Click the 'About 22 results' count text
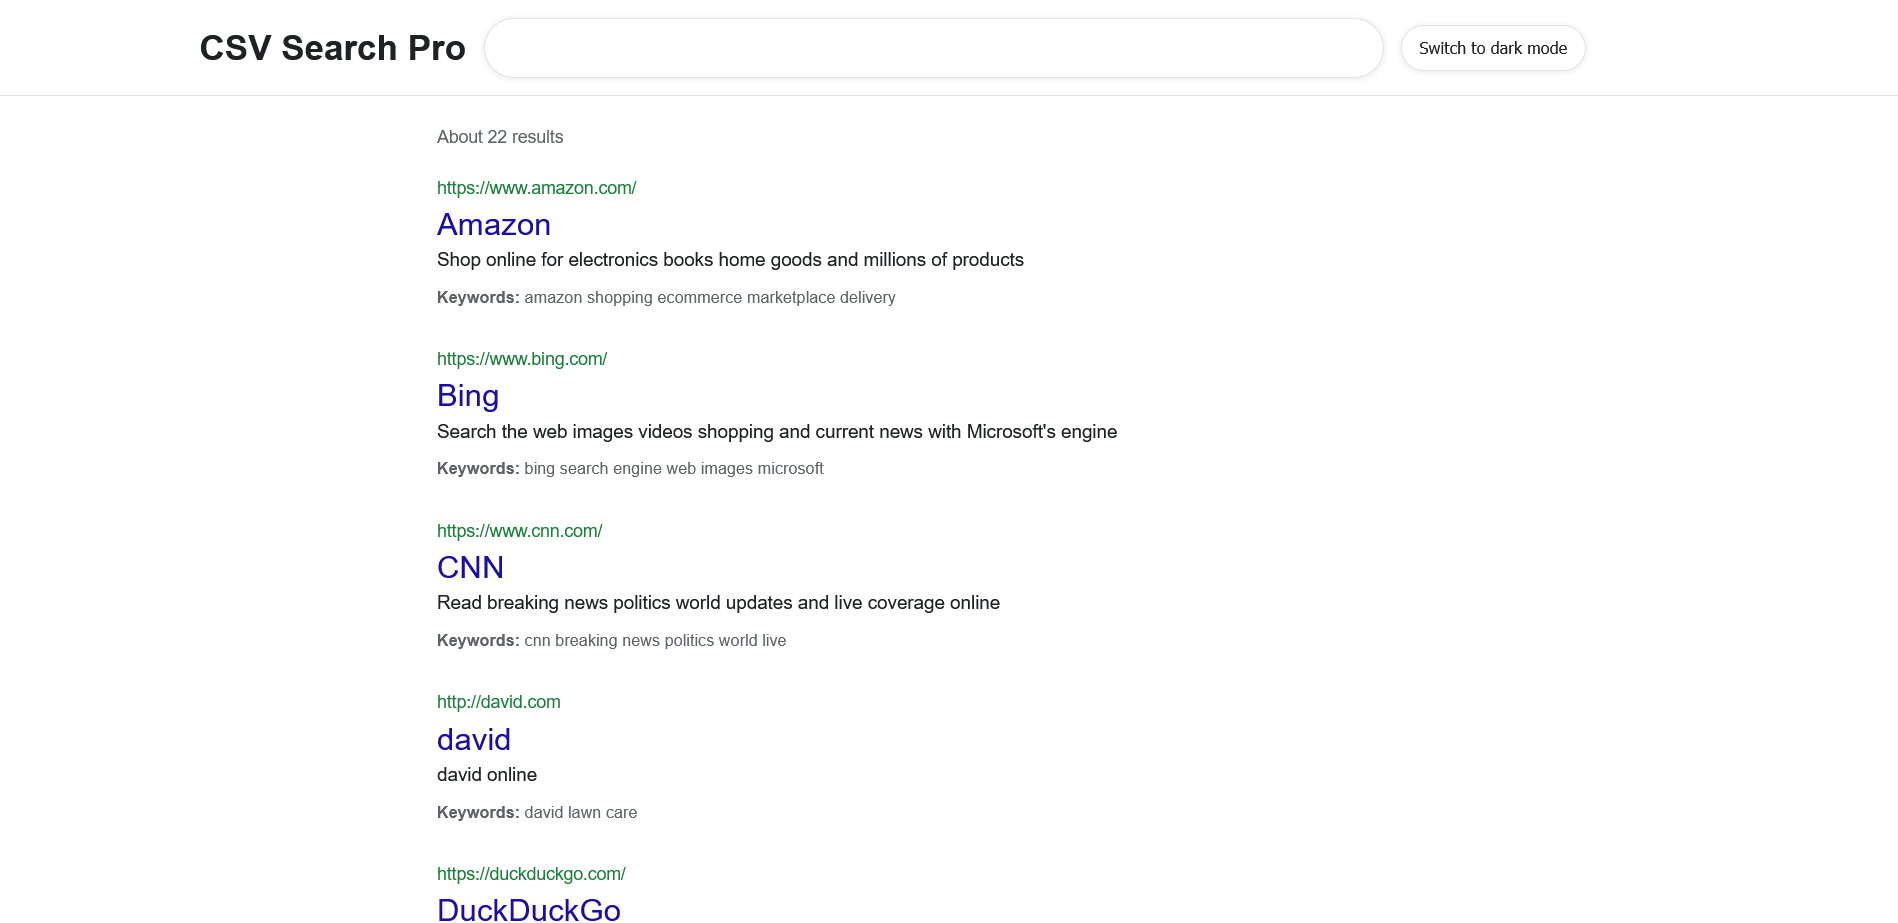Viewport: 1898px width, 923px height. [499, 137]
